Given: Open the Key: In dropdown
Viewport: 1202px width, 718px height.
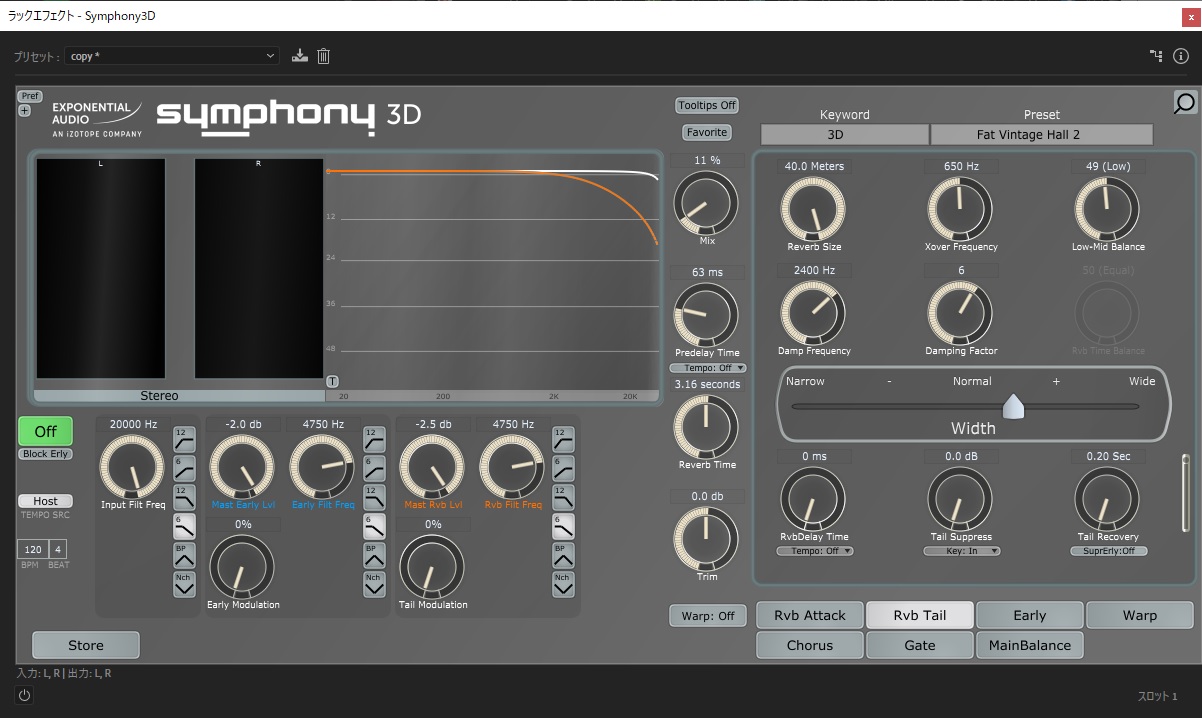Looking at the screenshot, I should [x=961, y=551].
